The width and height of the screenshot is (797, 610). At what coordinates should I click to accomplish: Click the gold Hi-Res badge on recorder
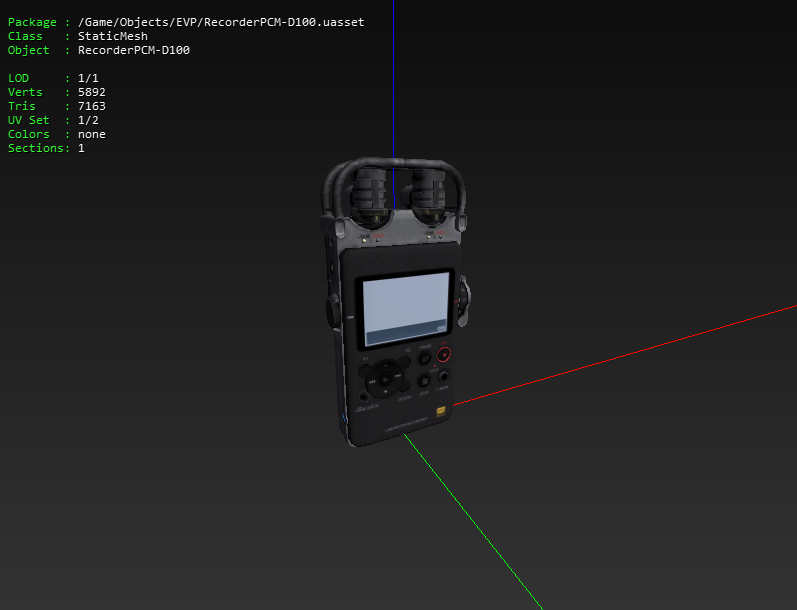point(441,411)
